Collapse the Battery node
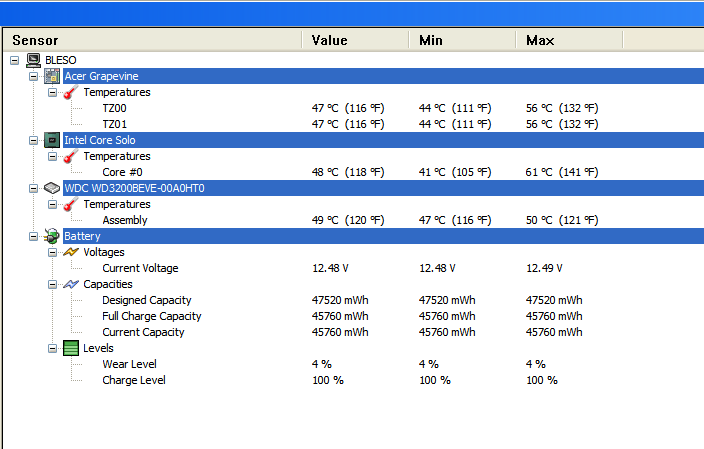Image resolution: width=704 pixels, height=449 pixels. coord(33,236)
